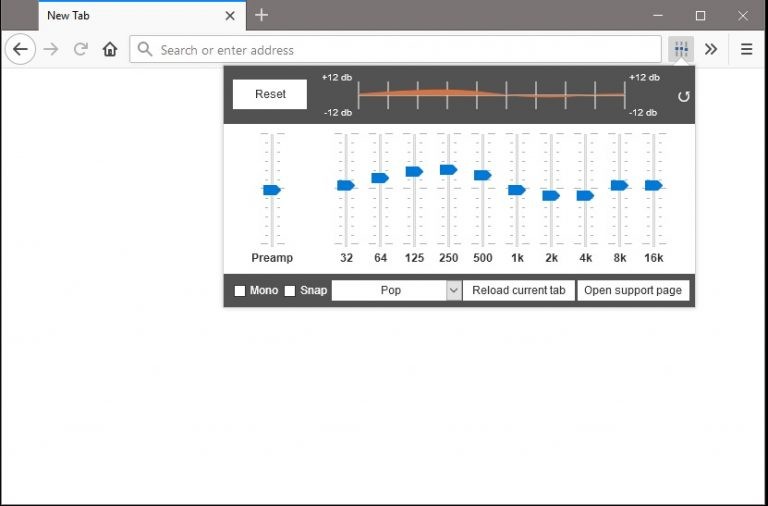The height and width of the screenshot is (506, 768).
Task: Click Open support page button
Action: (633, 290)
